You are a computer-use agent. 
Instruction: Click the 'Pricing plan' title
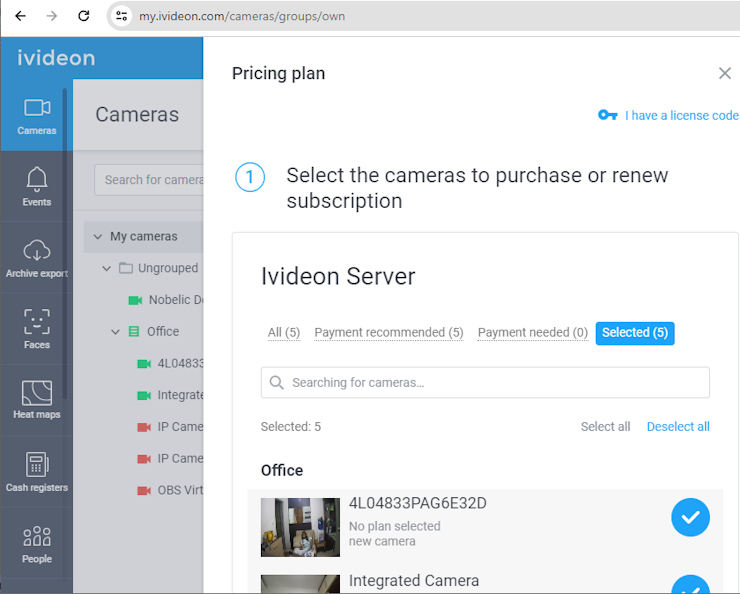278,74
